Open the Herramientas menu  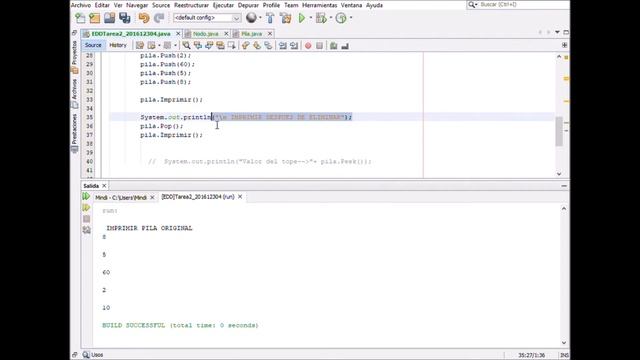point(320,5)
